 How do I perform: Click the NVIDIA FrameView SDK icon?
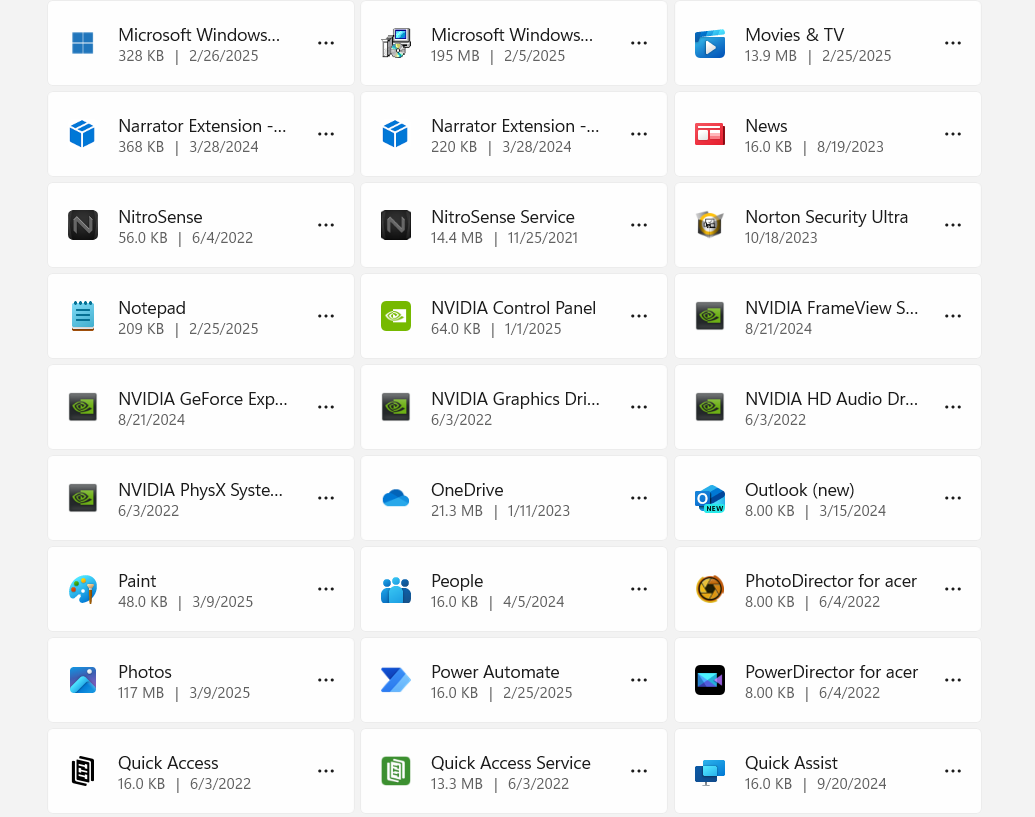(710, 316)
